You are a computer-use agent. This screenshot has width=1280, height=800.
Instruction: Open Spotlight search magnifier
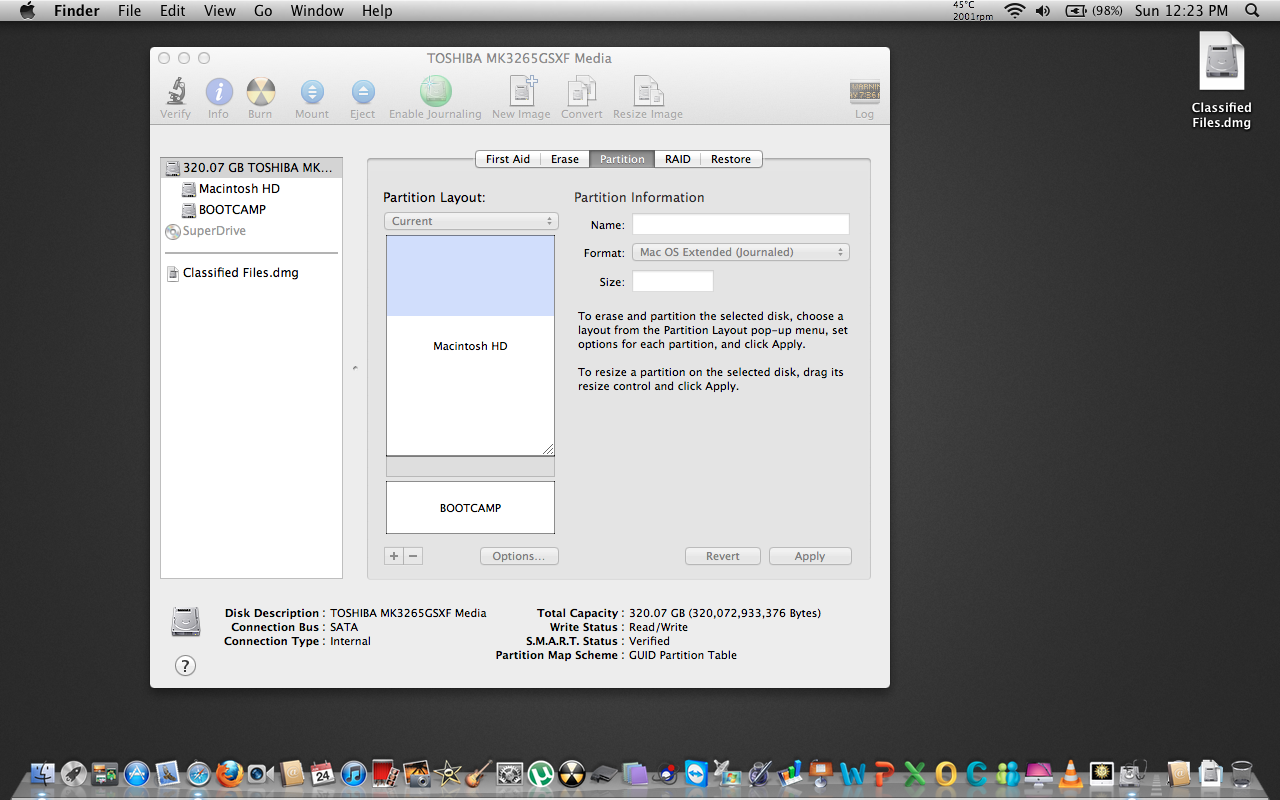tap(1252, 11)
